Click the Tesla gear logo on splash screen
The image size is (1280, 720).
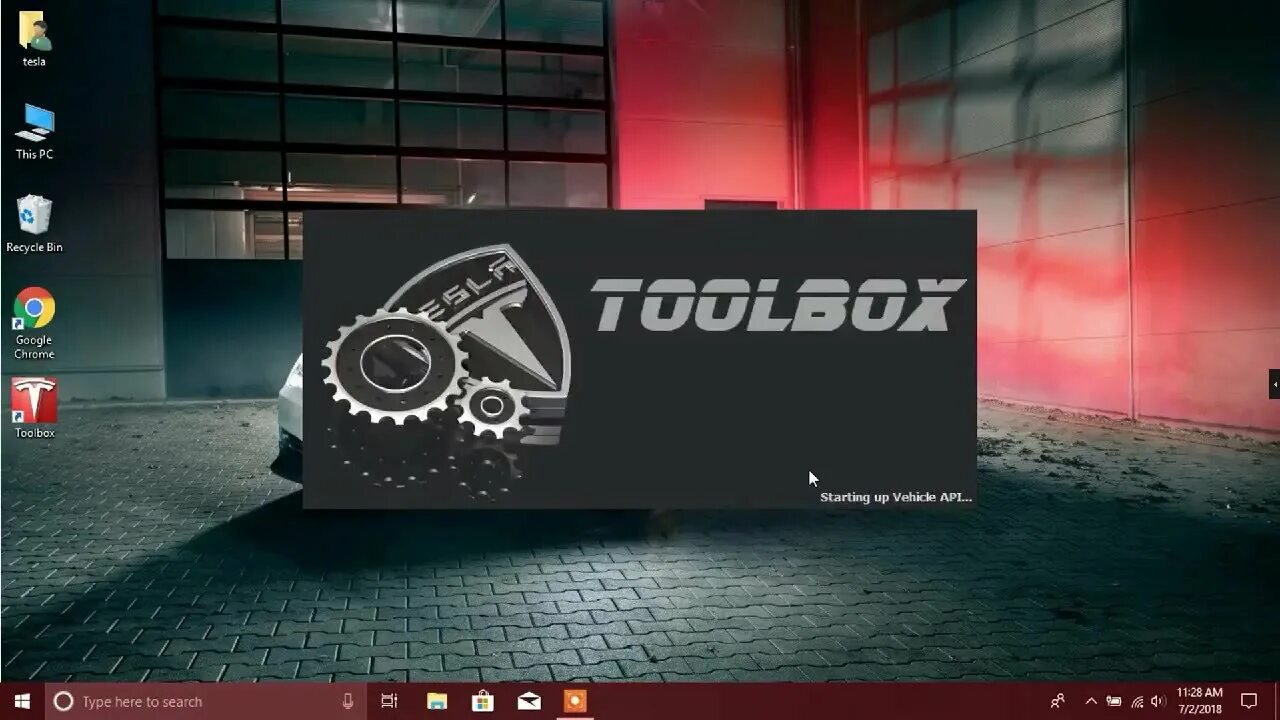point(446,372)
